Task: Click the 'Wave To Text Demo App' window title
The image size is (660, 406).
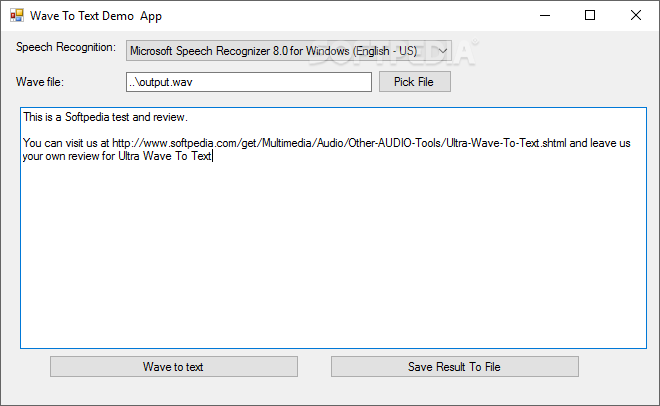Action: pos(96,16)
